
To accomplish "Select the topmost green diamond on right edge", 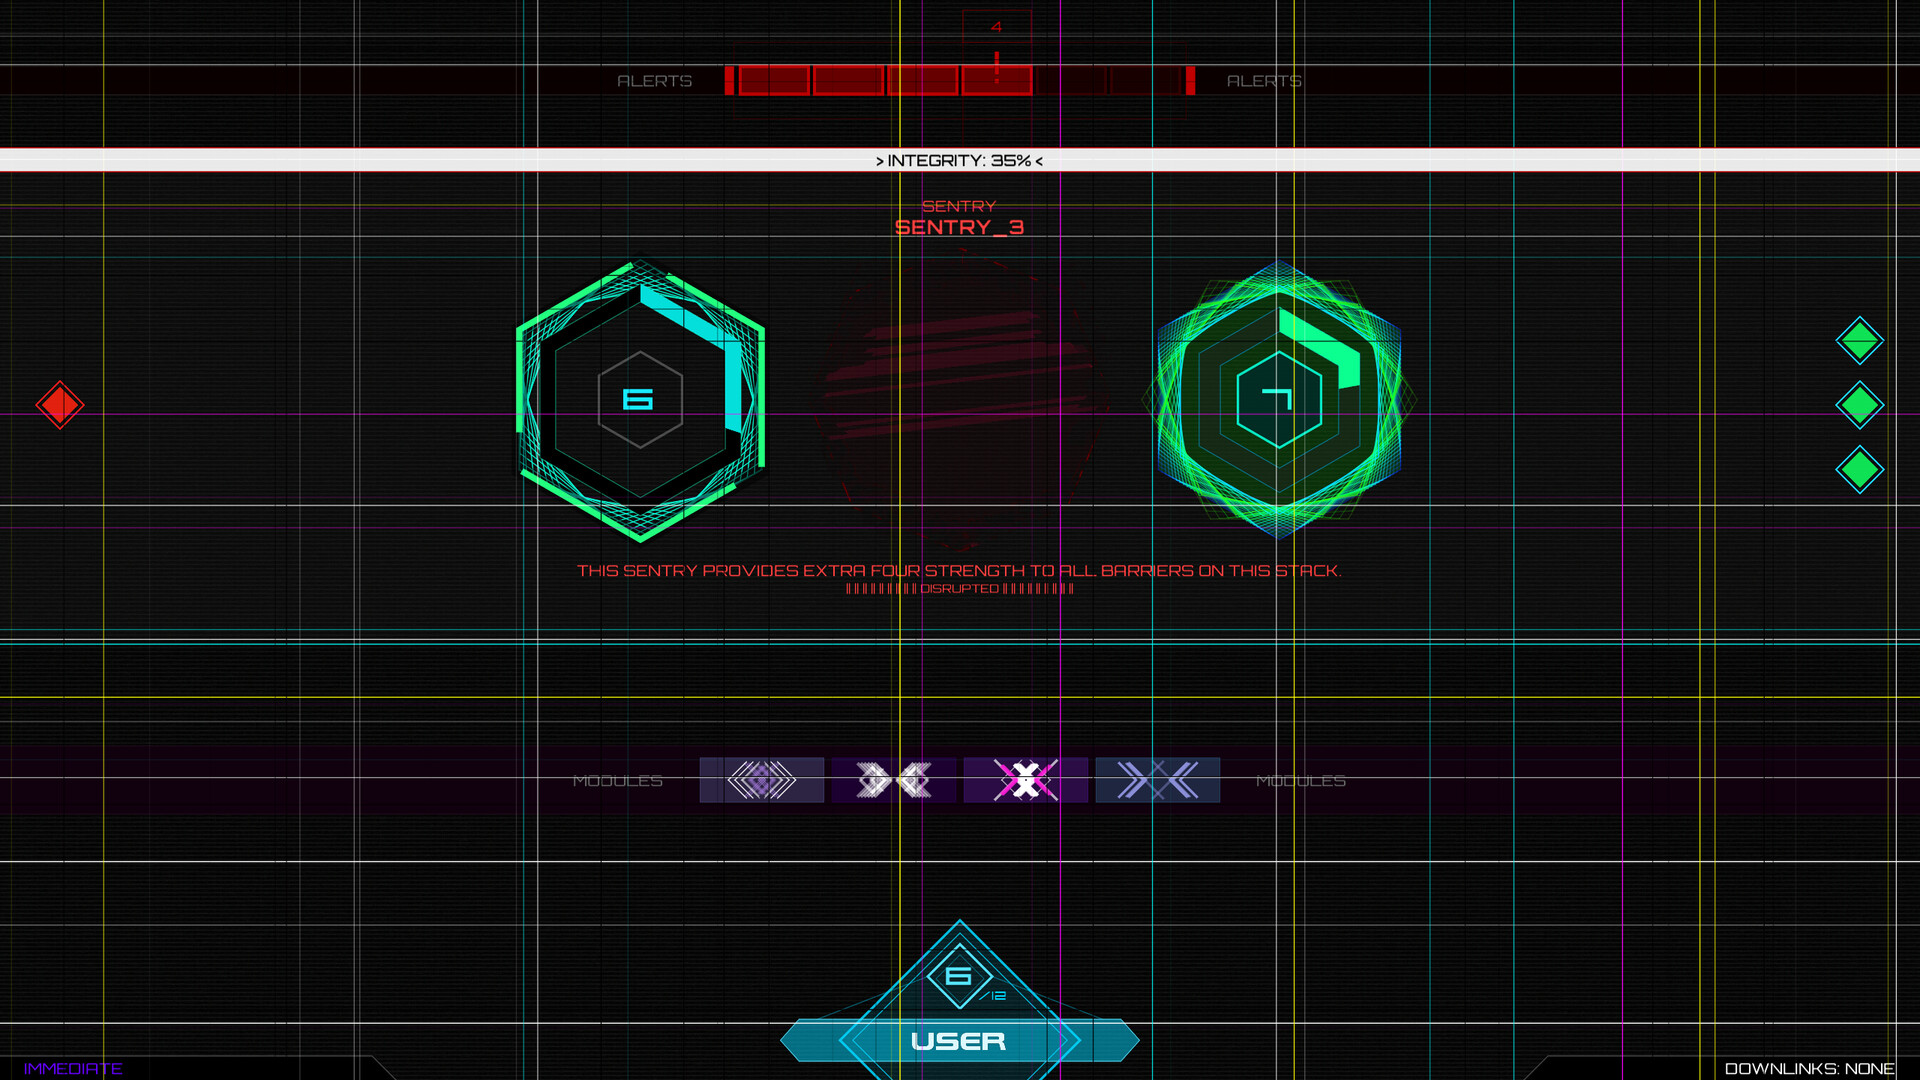I will point(1858,340).
